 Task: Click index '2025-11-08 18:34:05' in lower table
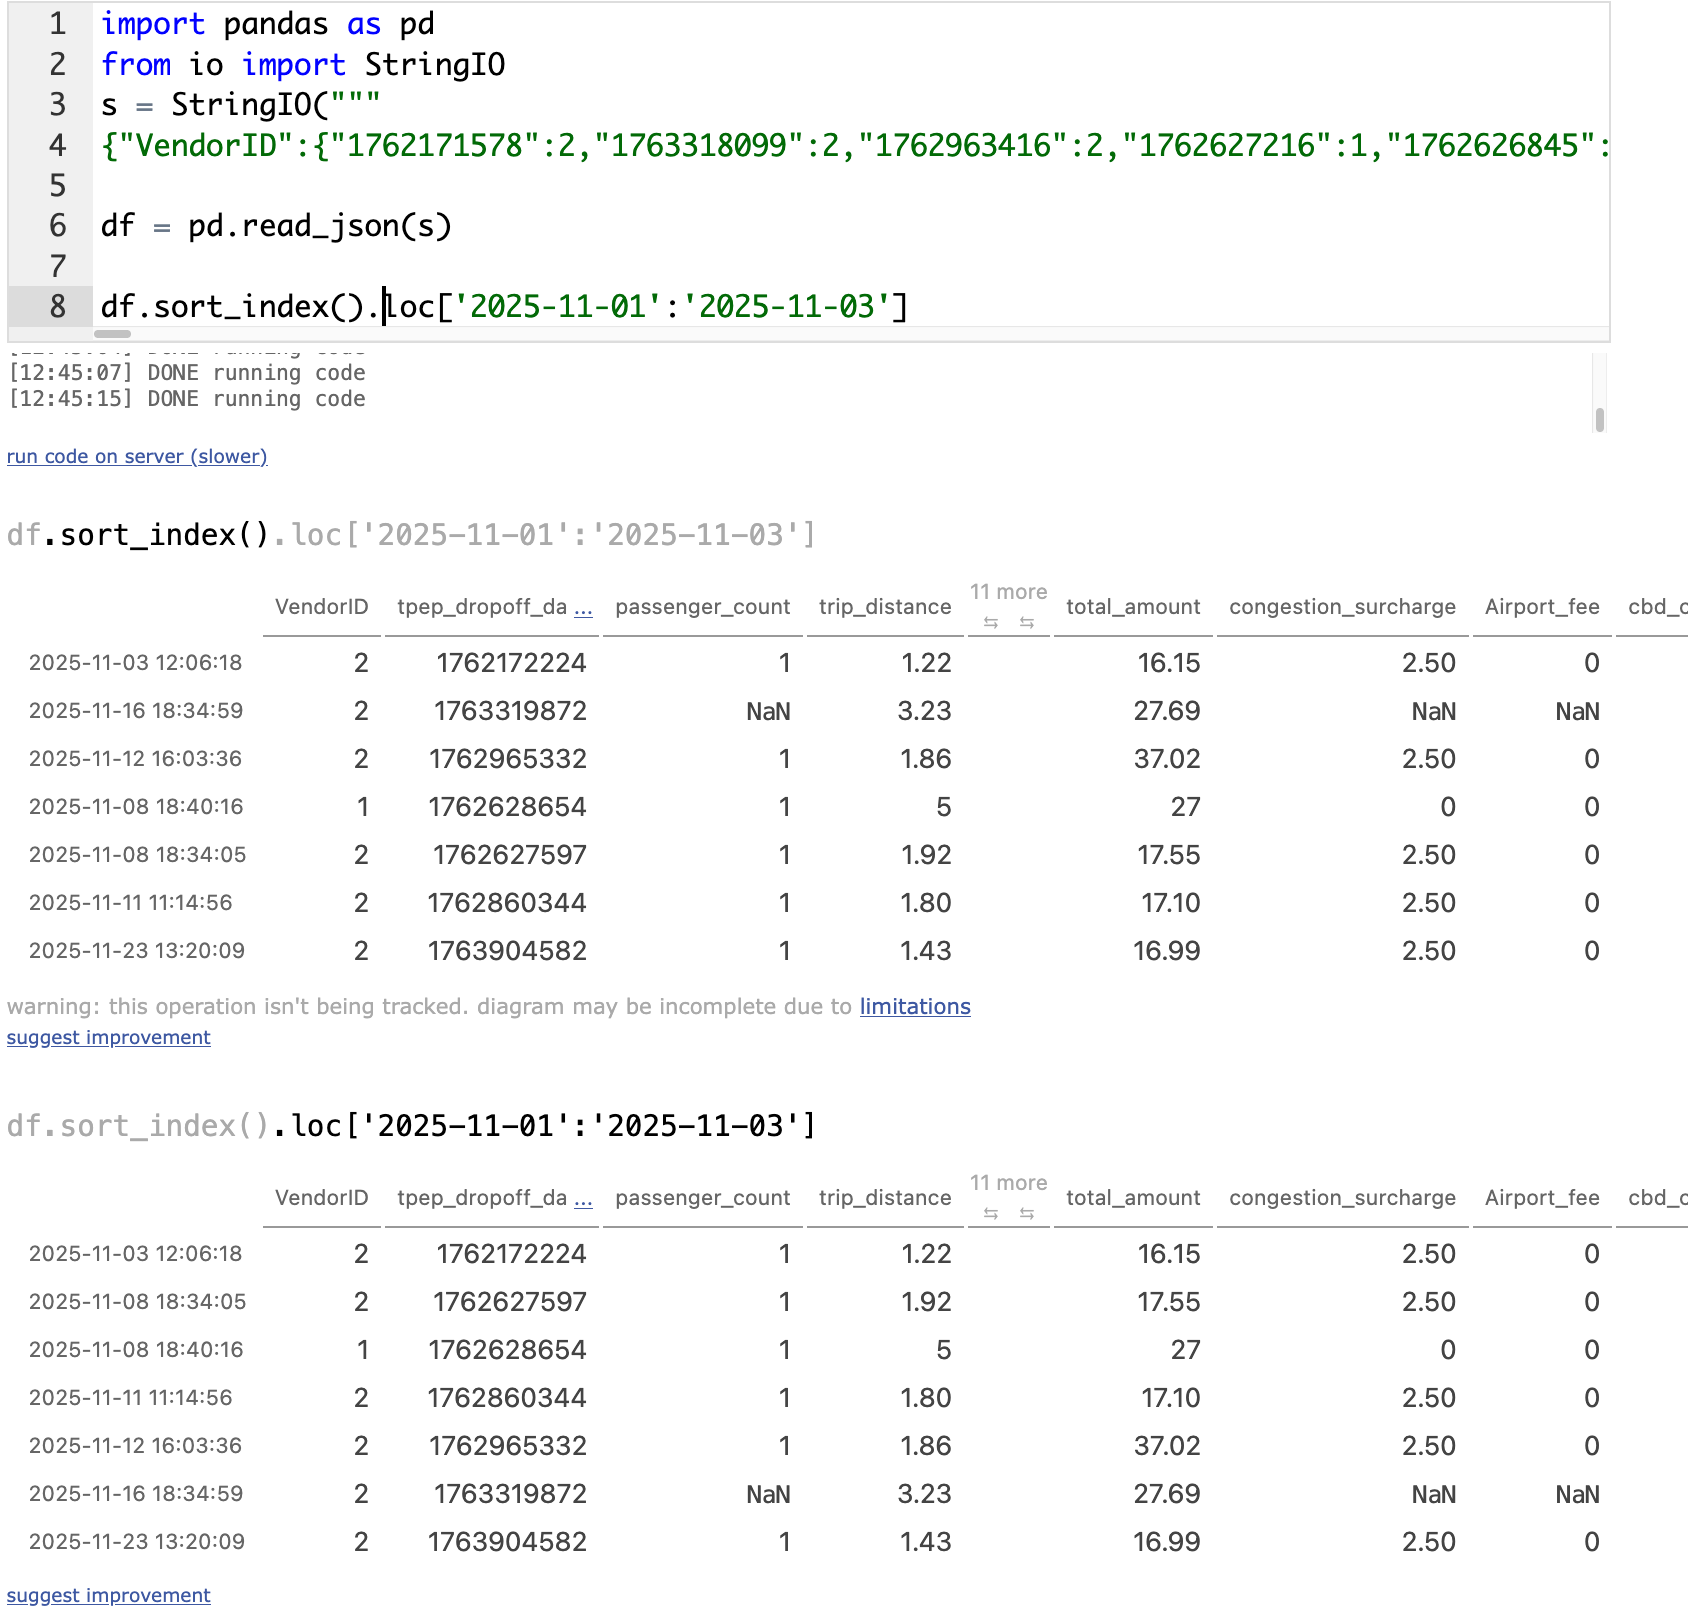tap(137, 1302)
